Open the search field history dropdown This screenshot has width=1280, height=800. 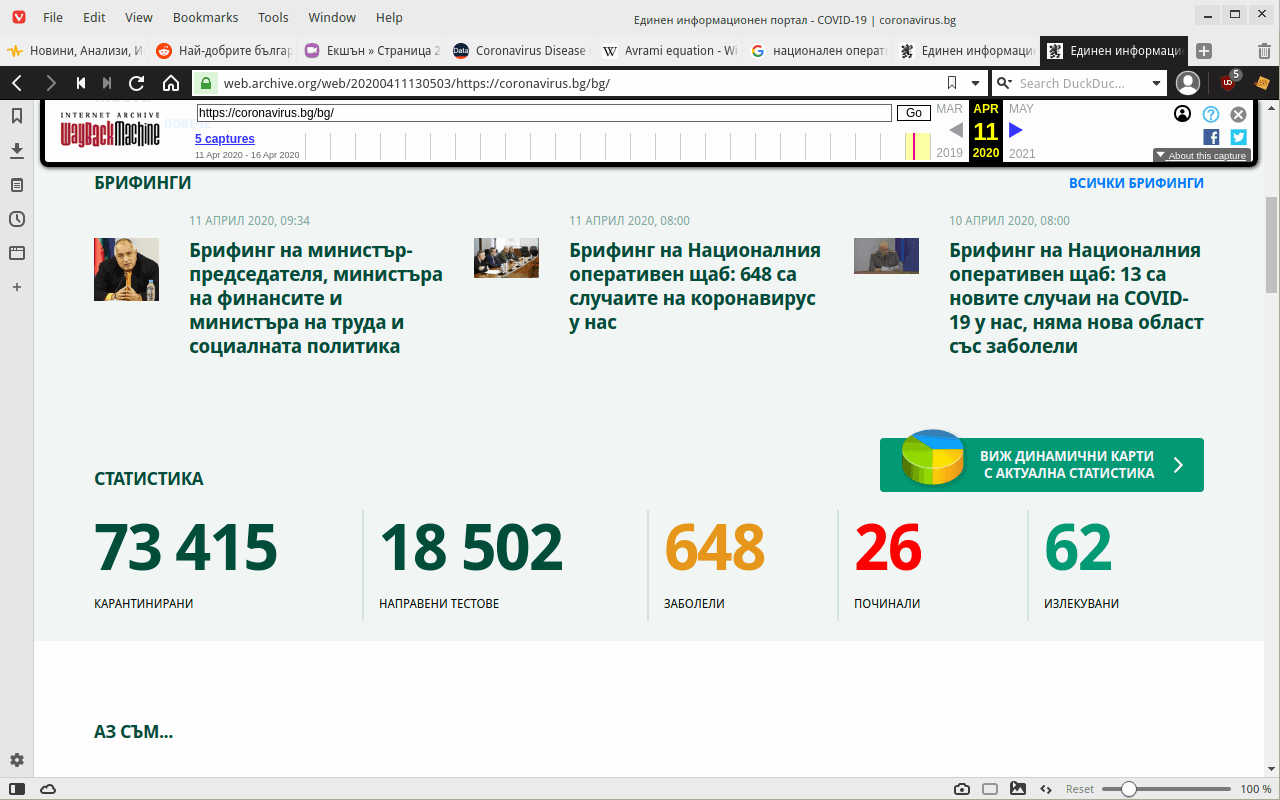[1156, 83]
